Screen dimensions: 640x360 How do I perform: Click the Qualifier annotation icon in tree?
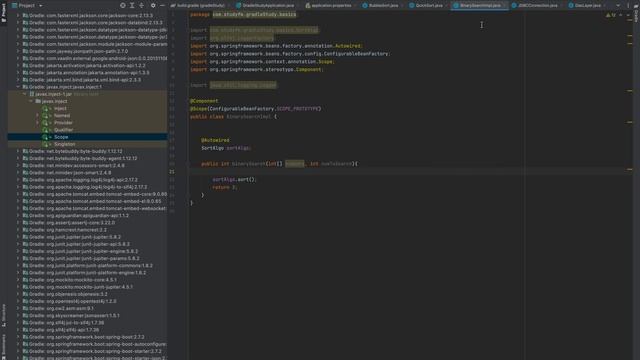pos(45,130)
